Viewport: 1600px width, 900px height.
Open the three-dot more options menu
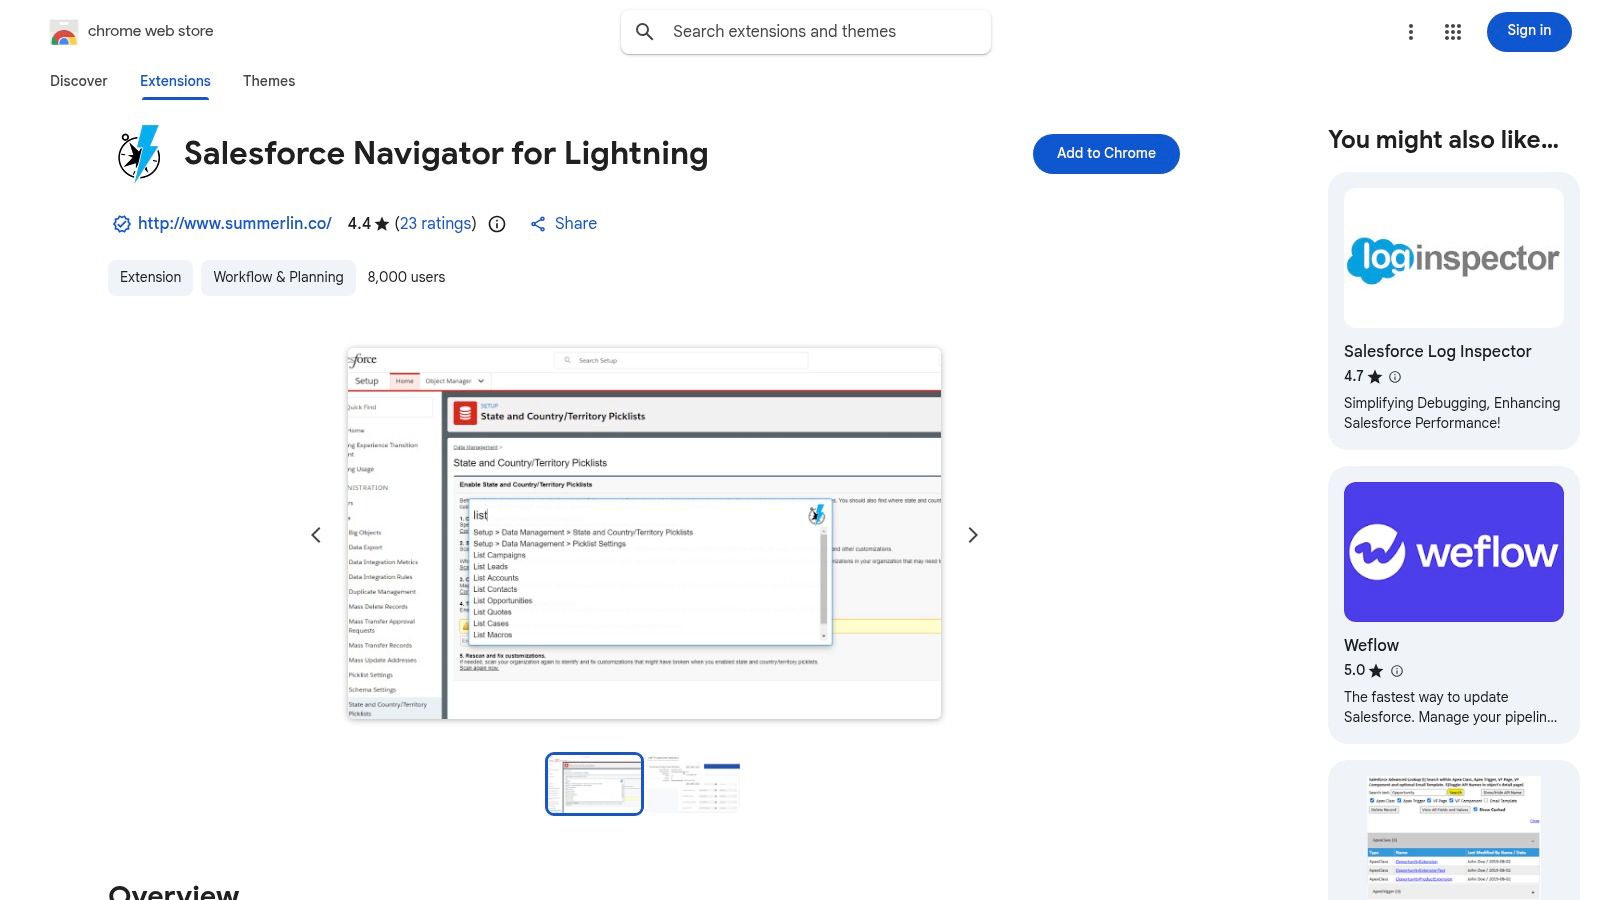pyautogui.click(x=1410, y=31)
